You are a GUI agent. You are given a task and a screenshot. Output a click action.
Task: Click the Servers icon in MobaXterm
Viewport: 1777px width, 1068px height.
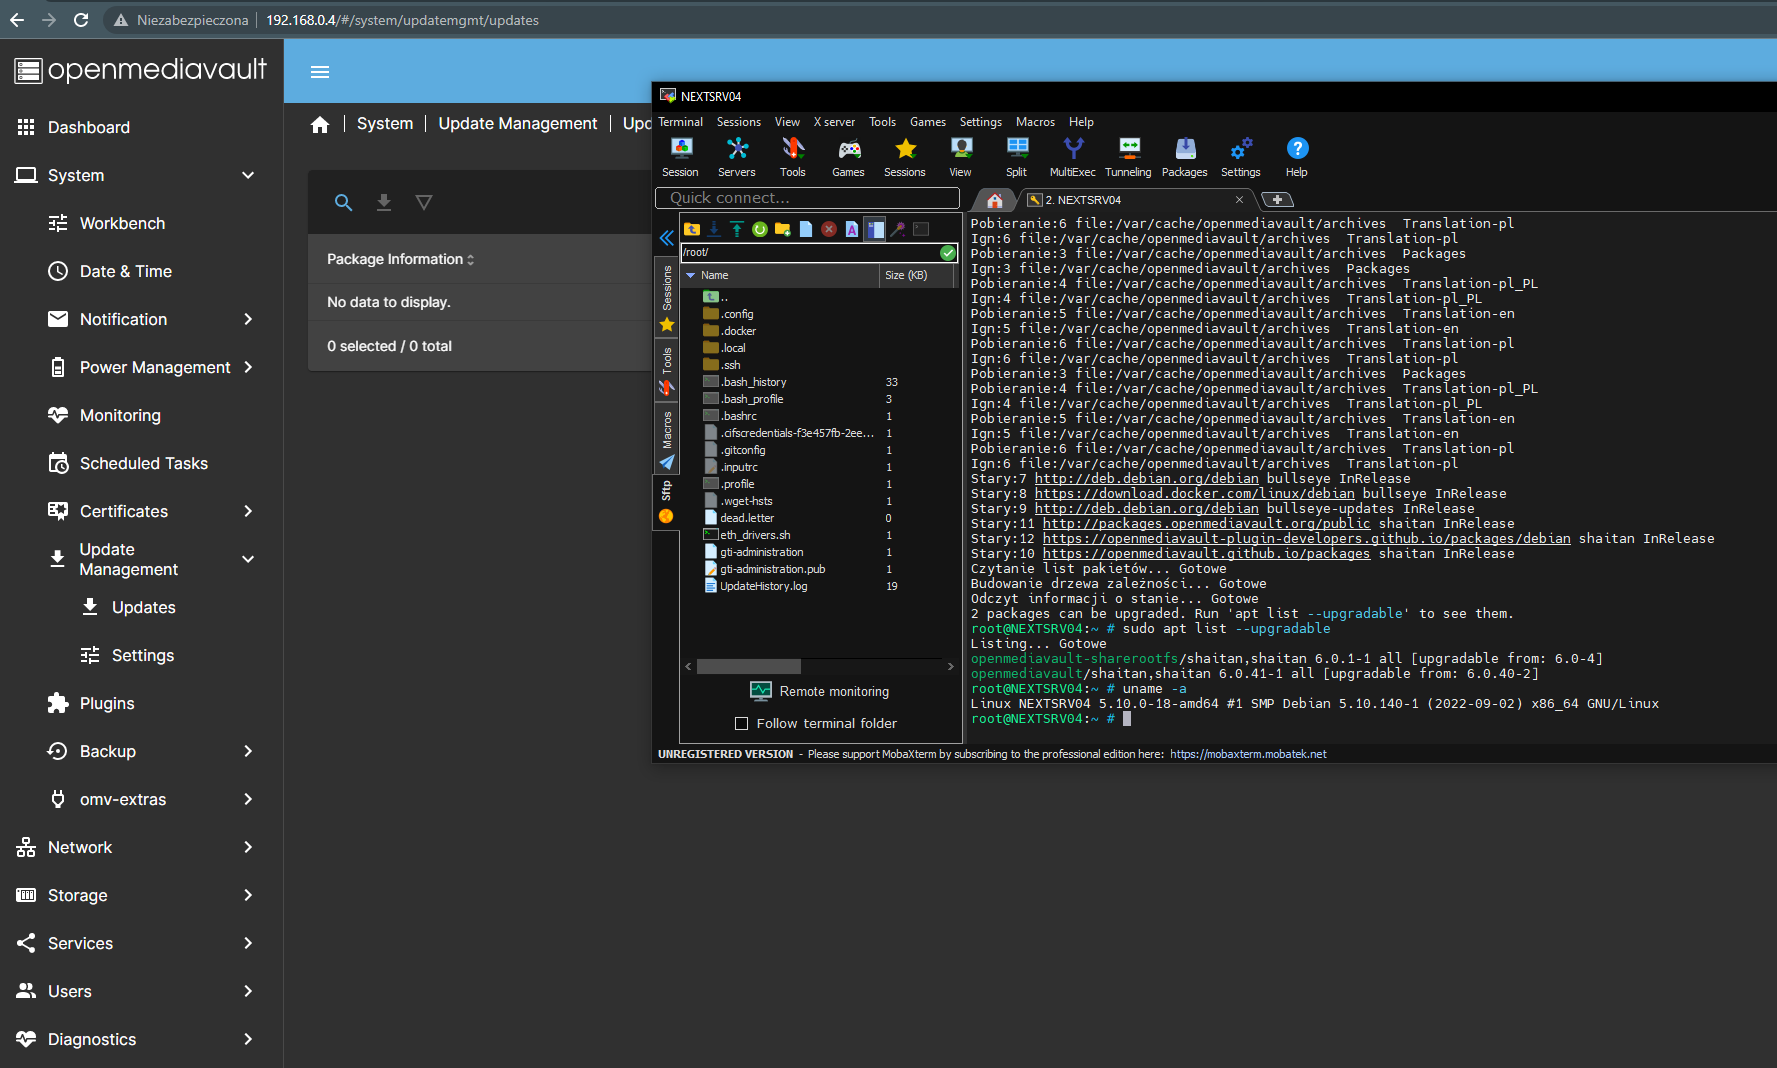[737, 156]
